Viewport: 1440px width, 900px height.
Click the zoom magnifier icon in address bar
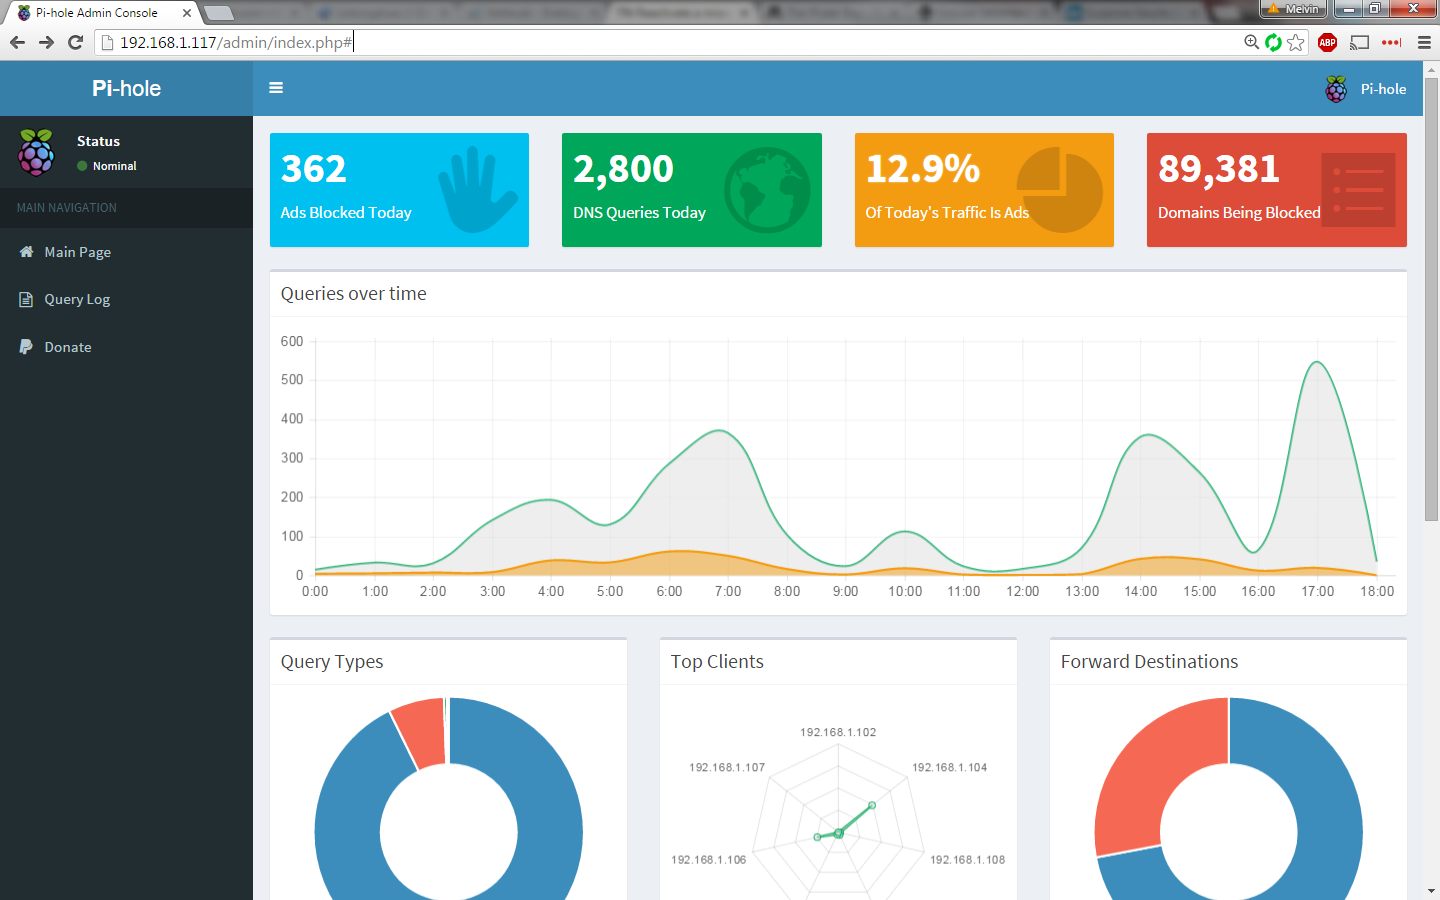click(x=1251, y=42)
